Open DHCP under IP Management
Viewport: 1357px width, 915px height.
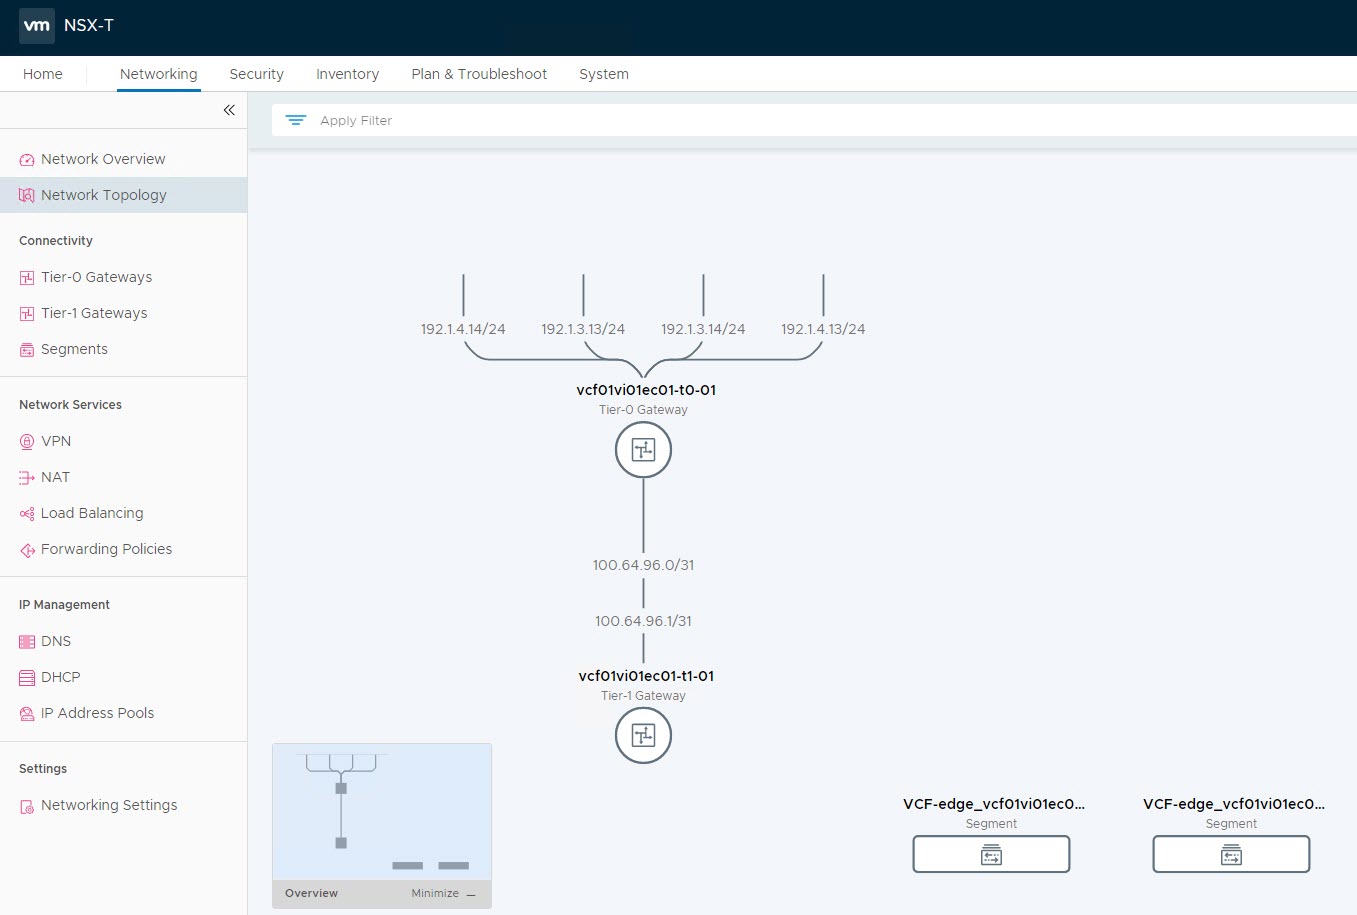pyautogui.click(x=60, y=677)
